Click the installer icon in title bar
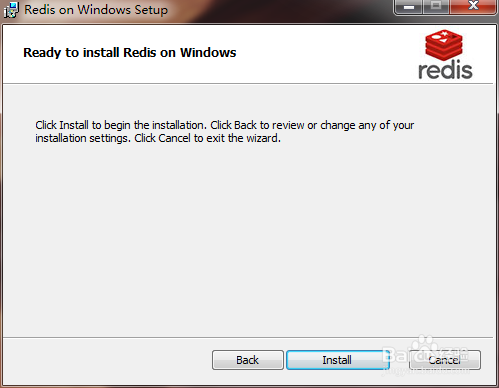The width and height of the screenshot is (499, 388). click(11, 10)
